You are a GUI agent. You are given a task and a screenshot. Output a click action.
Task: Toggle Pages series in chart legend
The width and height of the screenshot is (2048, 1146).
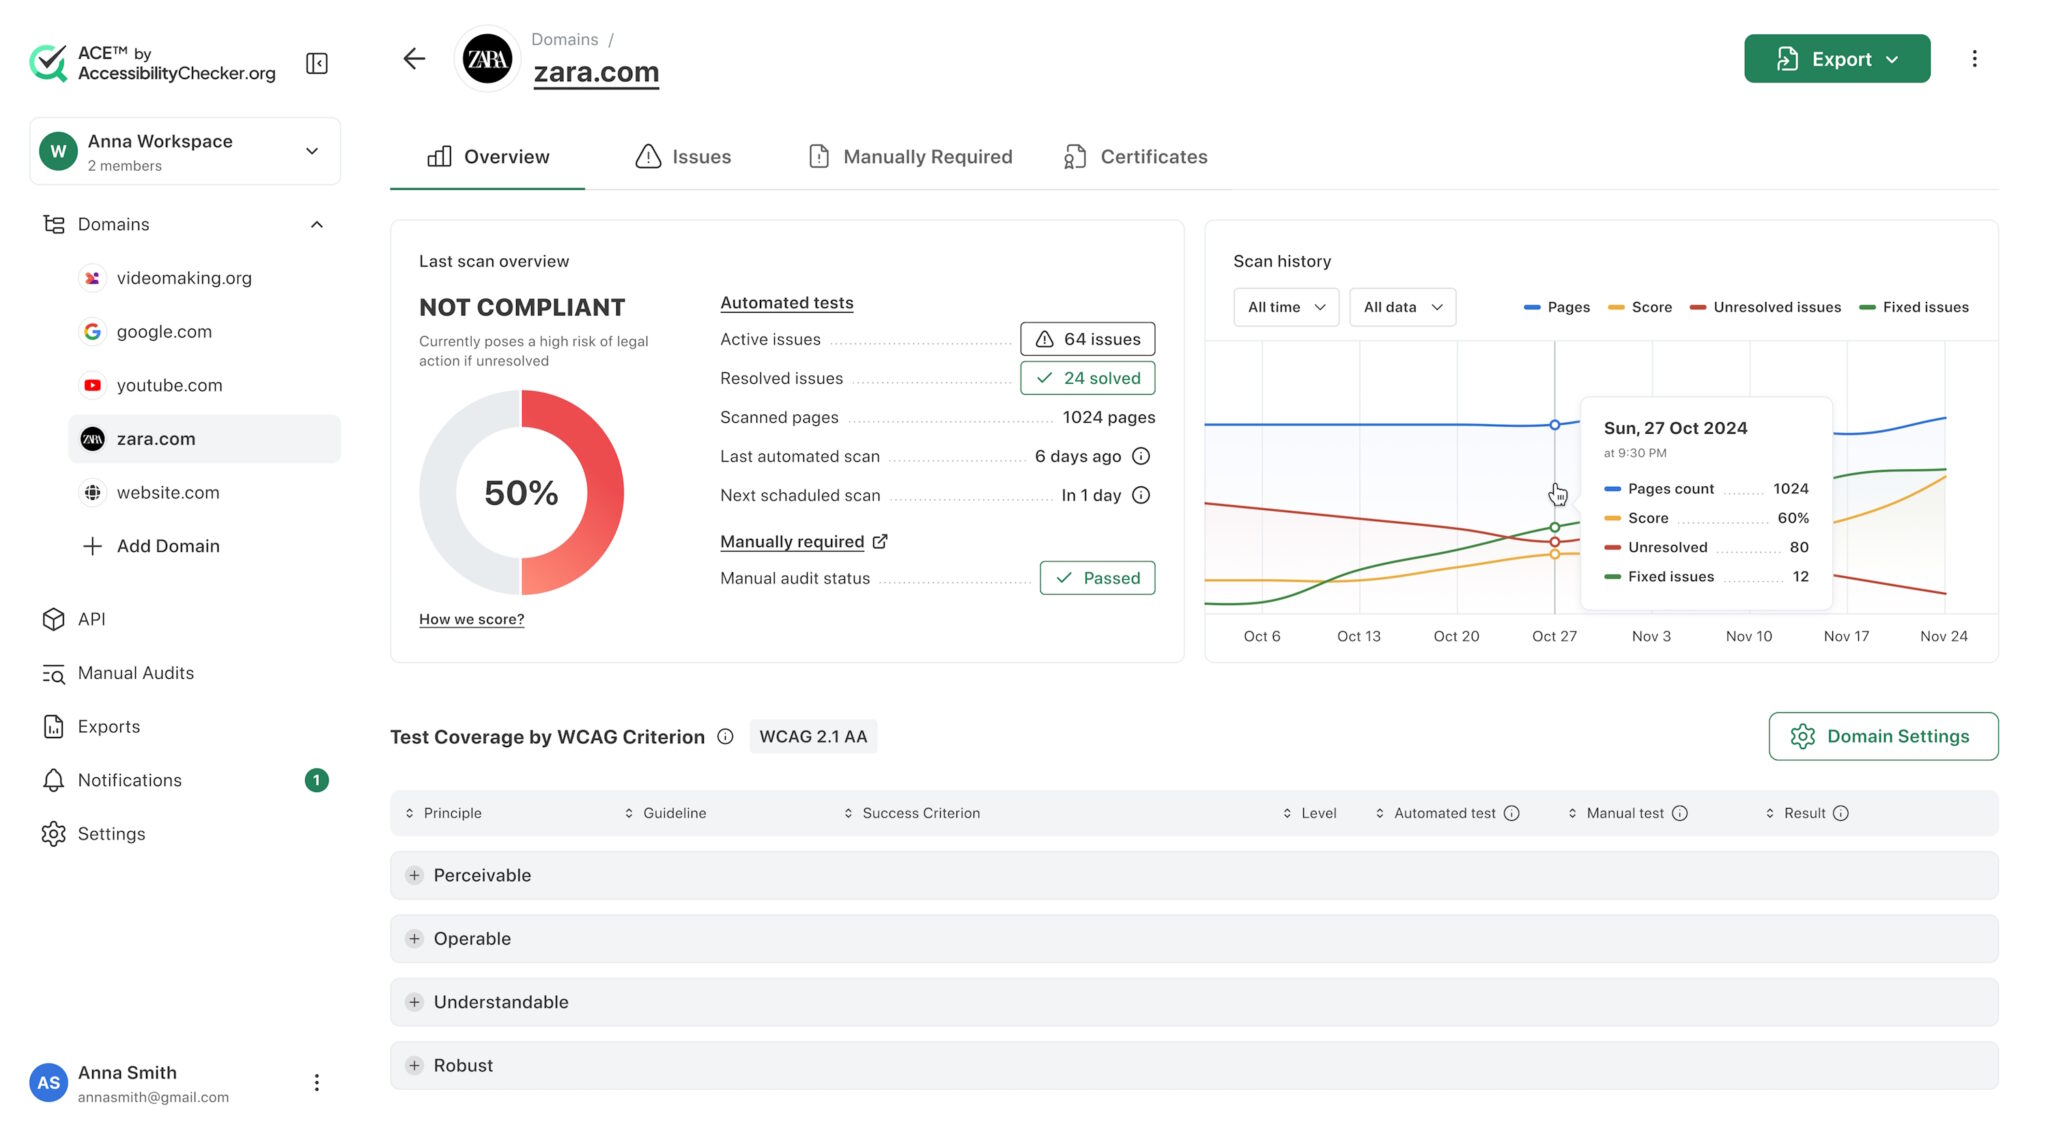(x=1556, y=307)
